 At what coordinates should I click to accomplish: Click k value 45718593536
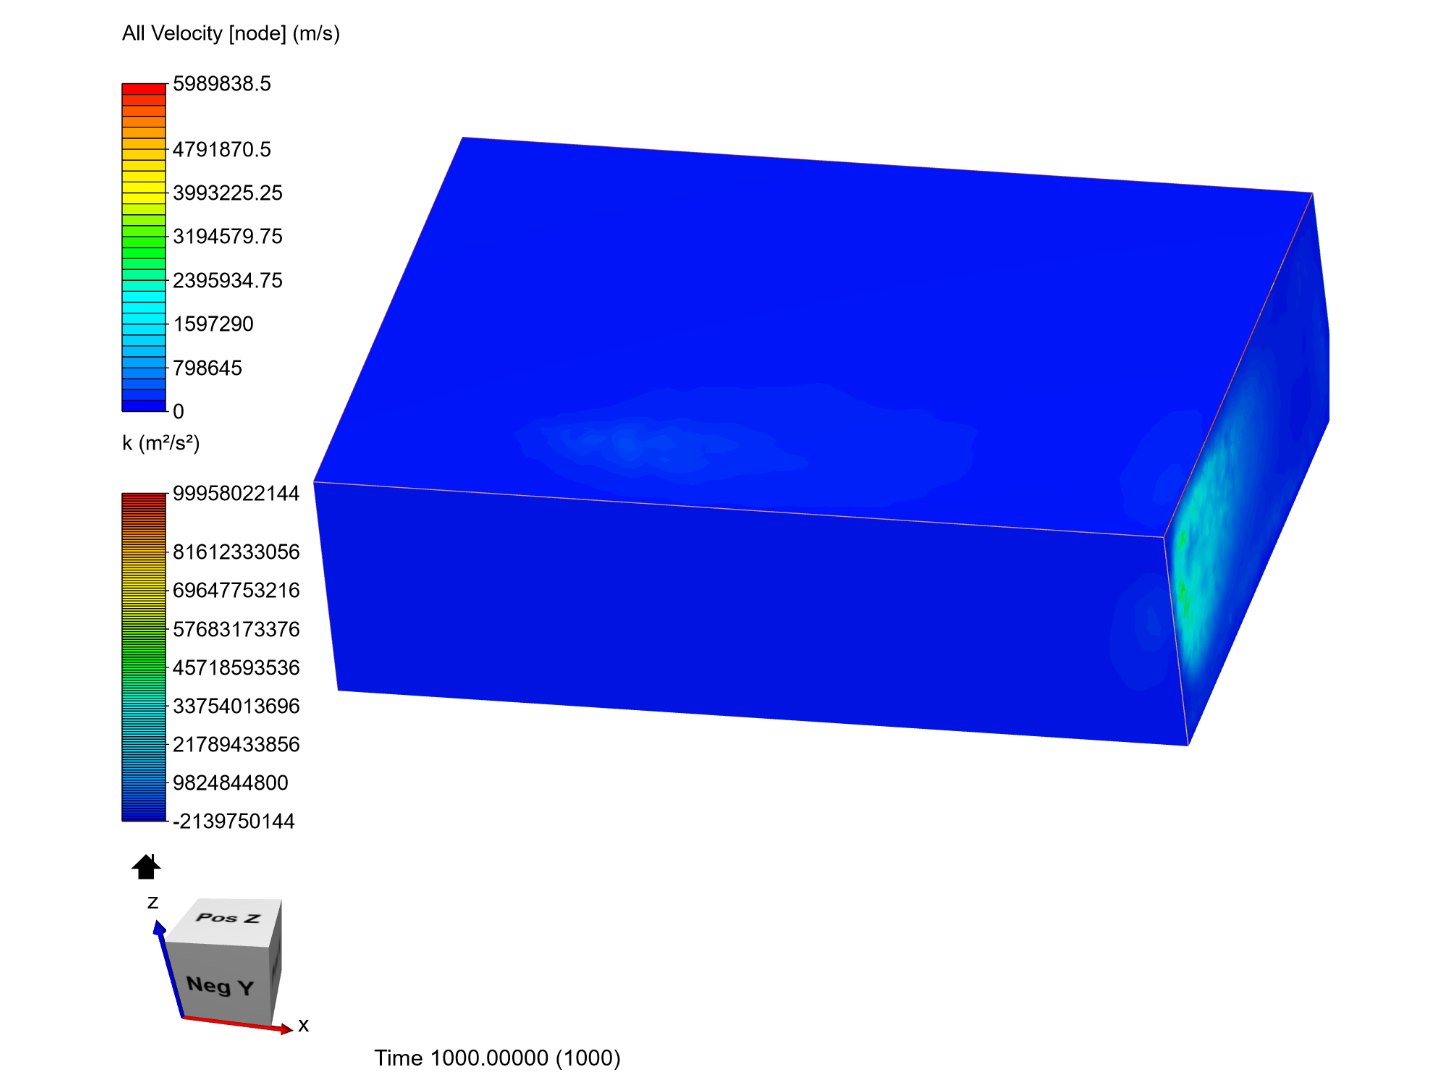coord(236,667)
